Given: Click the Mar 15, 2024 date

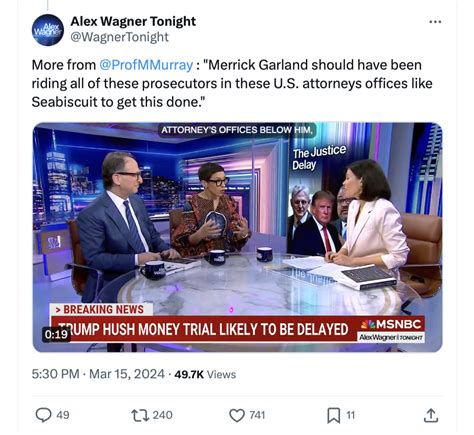Looking at the screenshot, I should (x=127, y=374).
